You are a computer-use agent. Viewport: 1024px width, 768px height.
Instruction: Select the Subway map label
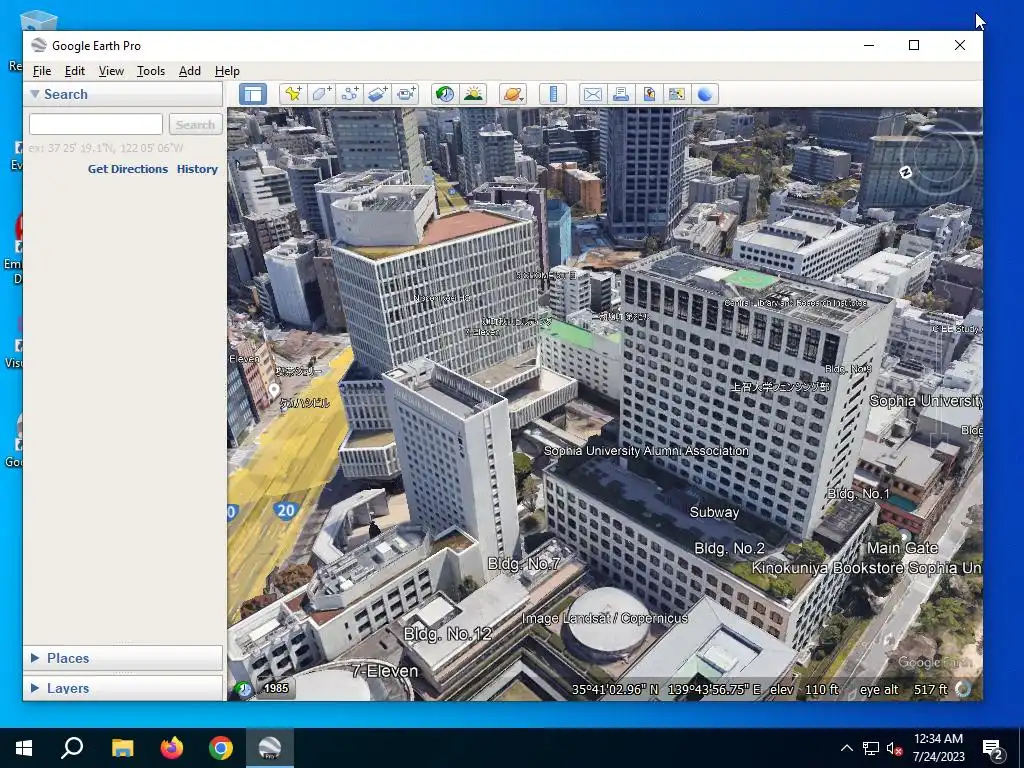[x=714, y=513]
